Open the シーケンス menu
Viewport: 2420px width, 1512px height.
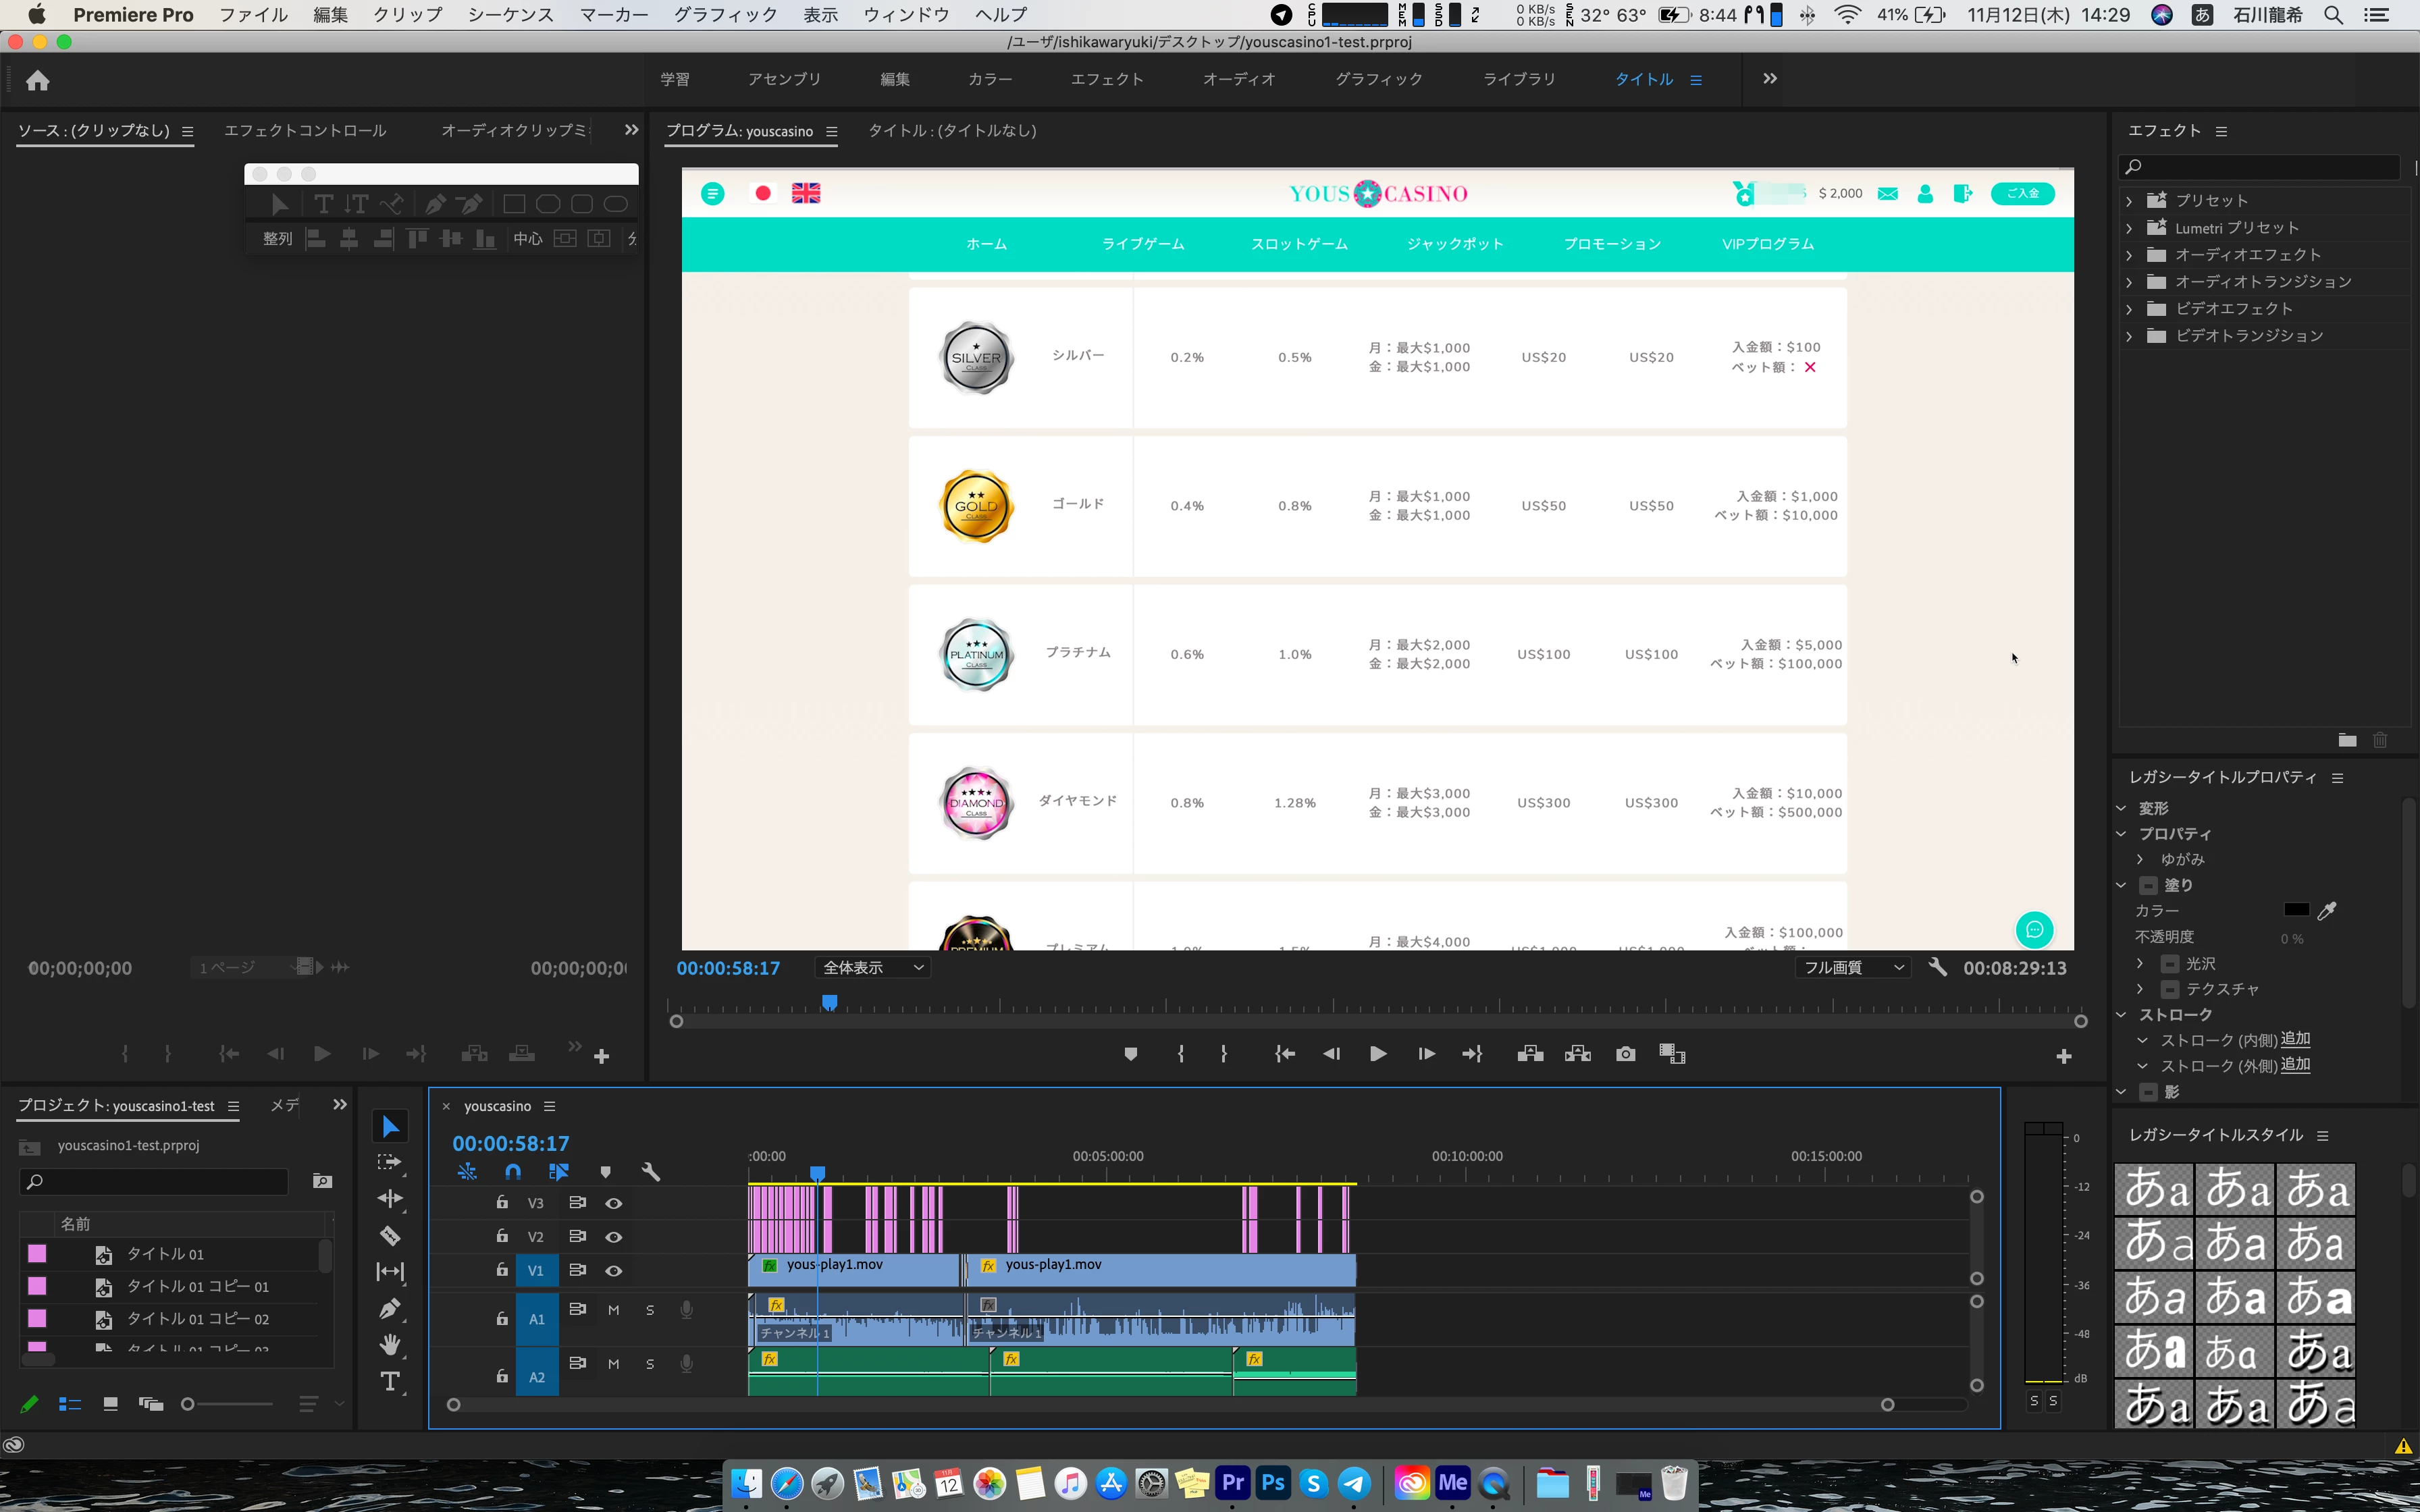510,15
